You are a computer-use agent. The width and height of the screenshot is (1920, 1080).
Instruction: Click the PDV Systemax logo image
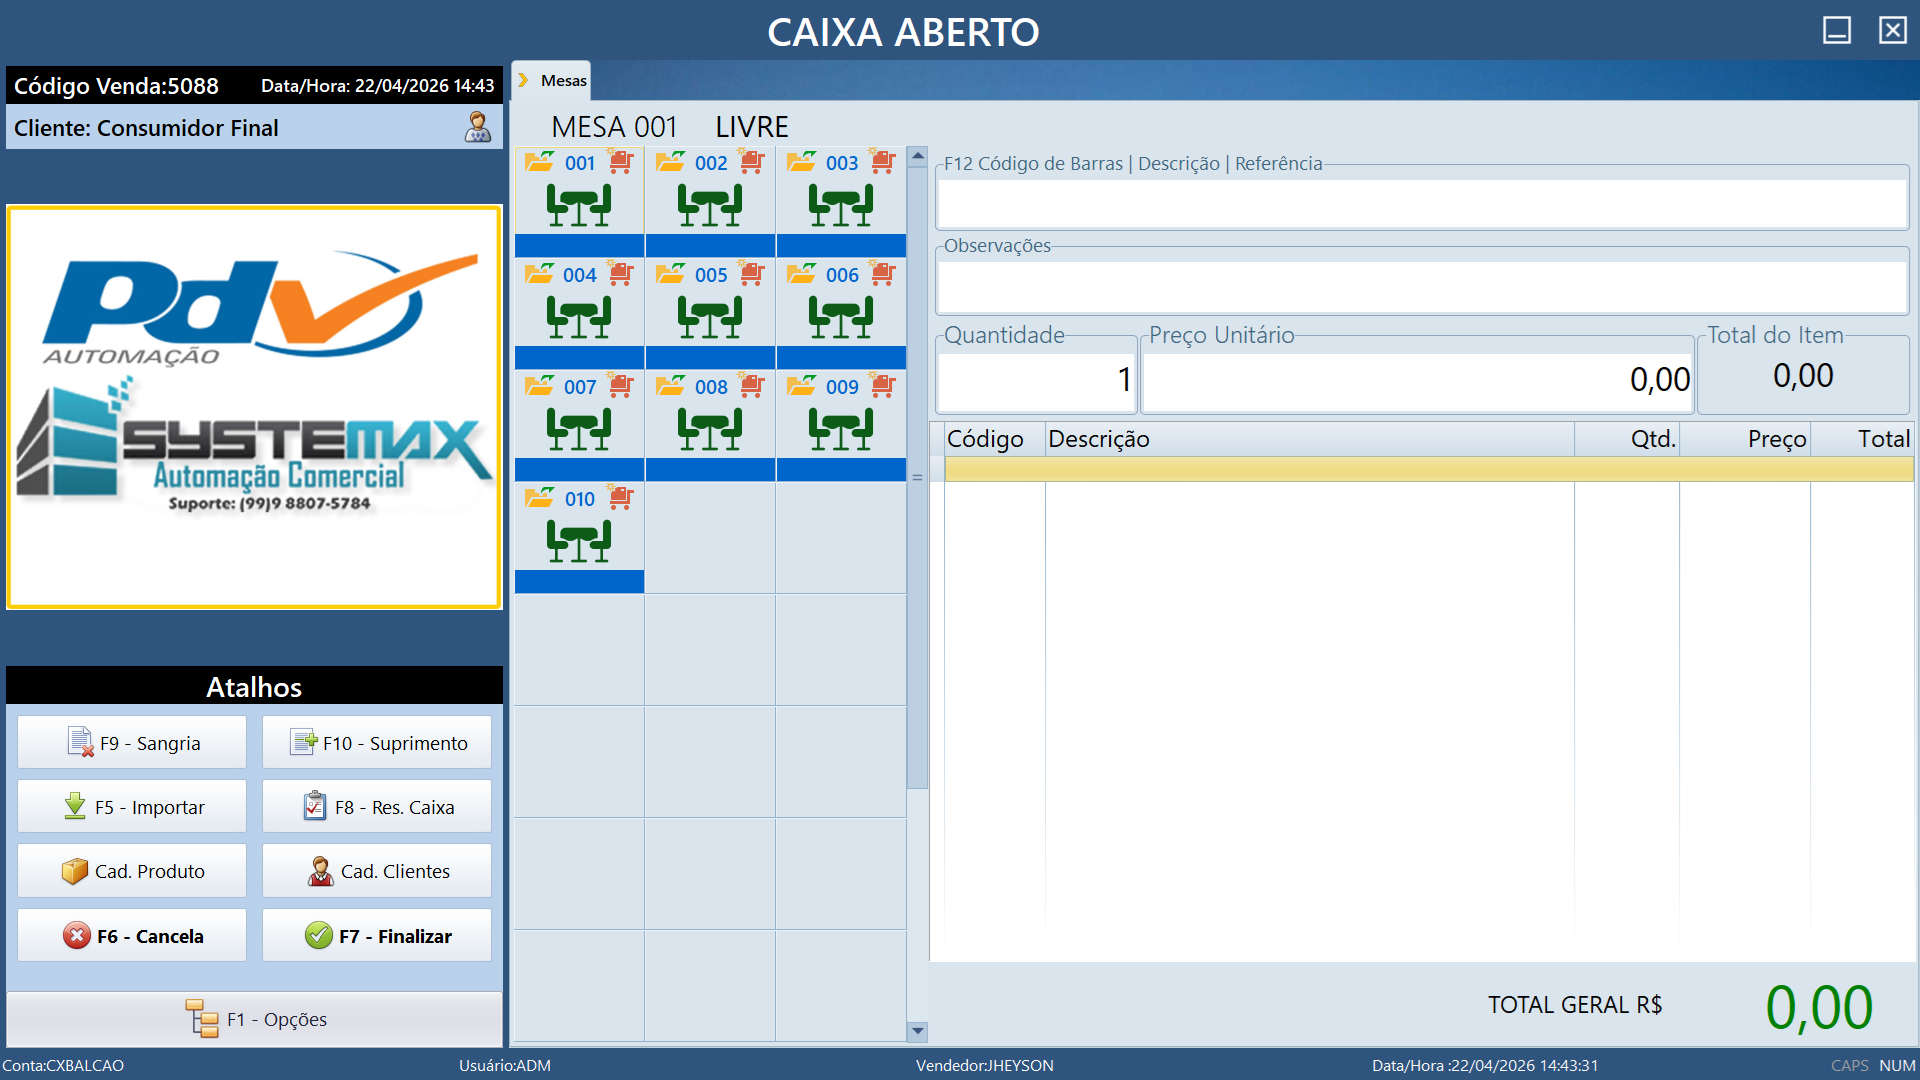click(x=255, y=407)
